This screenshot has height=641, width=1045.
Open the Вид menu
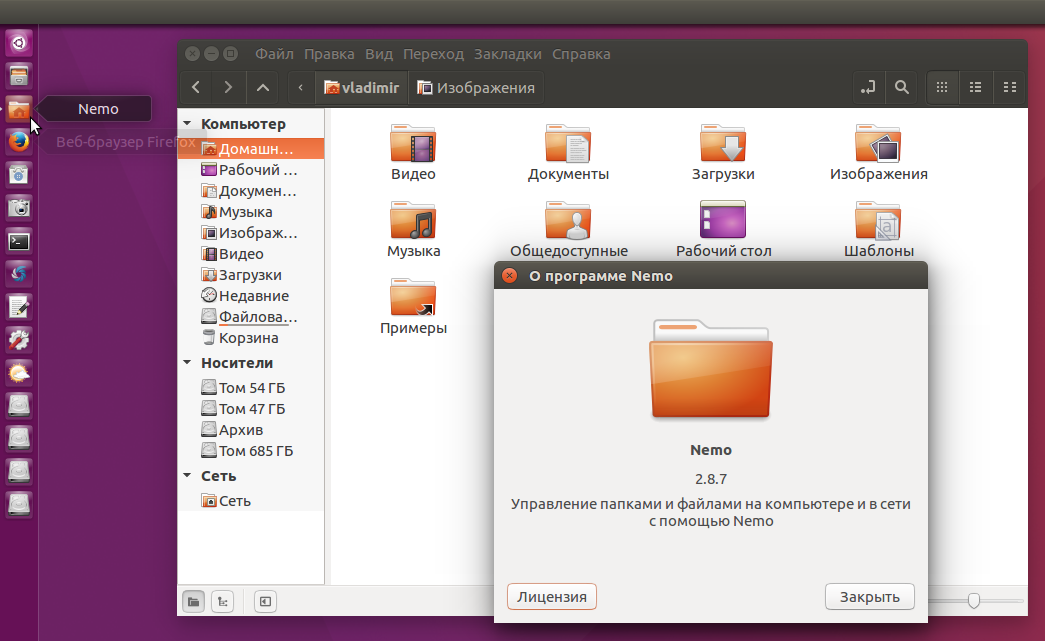(x=379, y=54)
